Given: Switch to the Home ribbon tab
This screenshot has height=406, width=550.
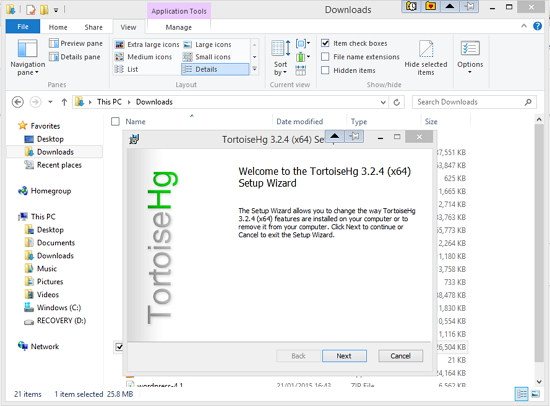Looking at the screenshot, I should (x=58, y=27).
